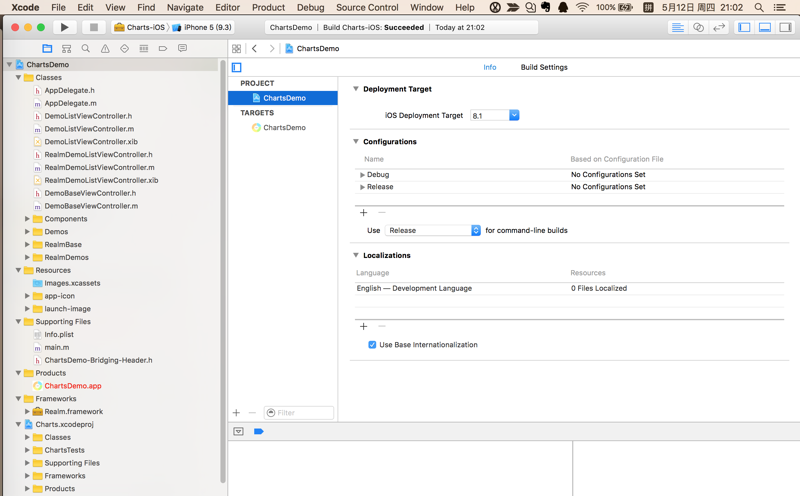The image size is (800, 496).
Task: Select ChartsDemo.app product
Action: (72, 386)
